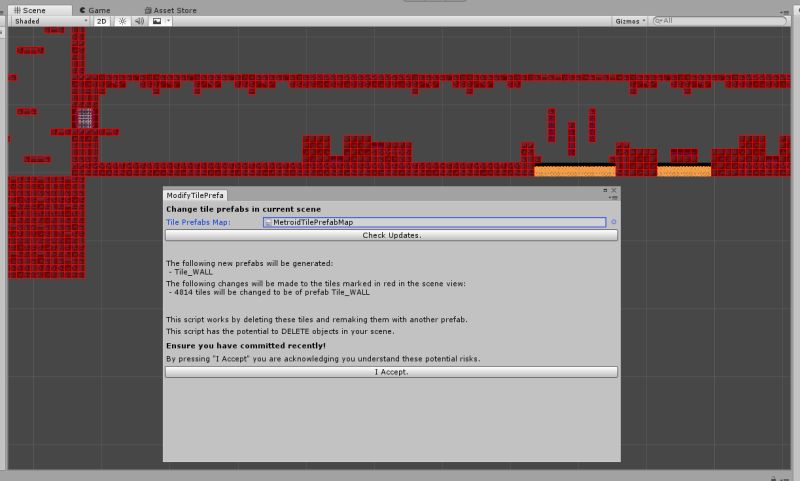Click the Tile Prefabs Map label

click(x=198, y=222)
